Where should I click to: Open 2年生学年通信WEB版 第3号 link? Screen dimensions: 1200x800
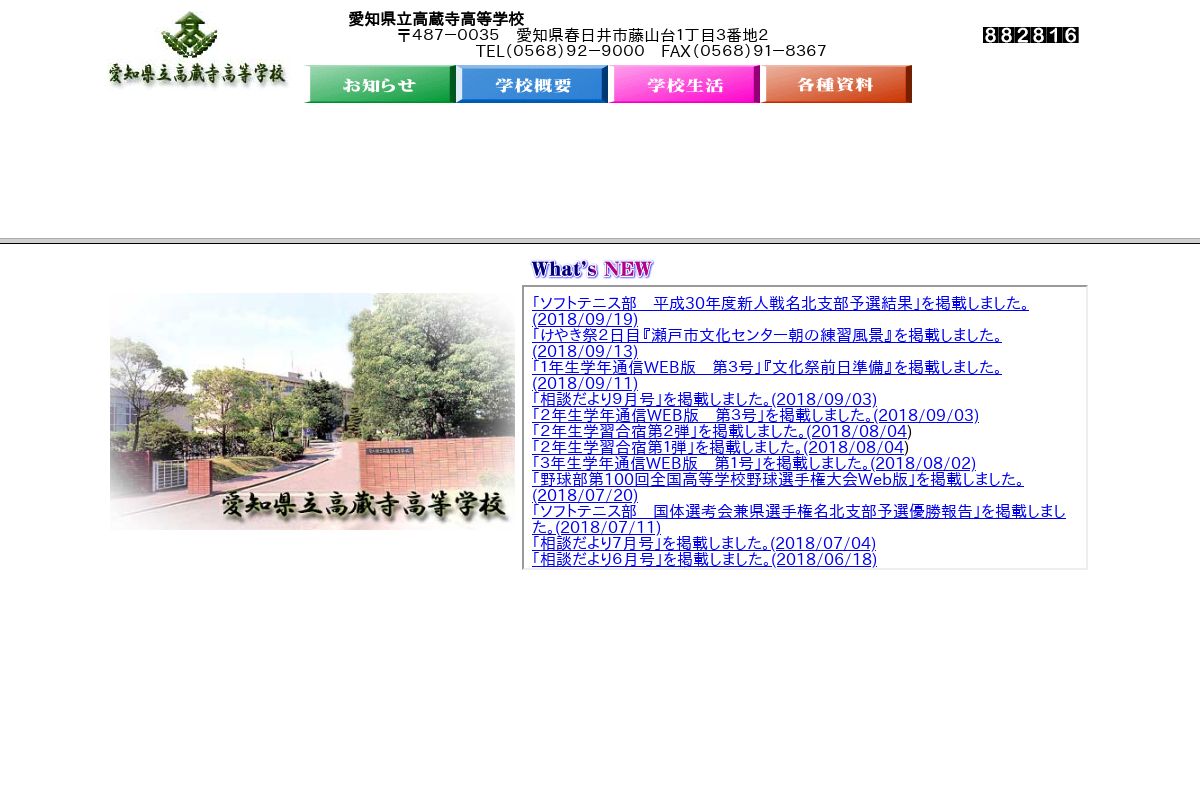click(x=755, y=415)
